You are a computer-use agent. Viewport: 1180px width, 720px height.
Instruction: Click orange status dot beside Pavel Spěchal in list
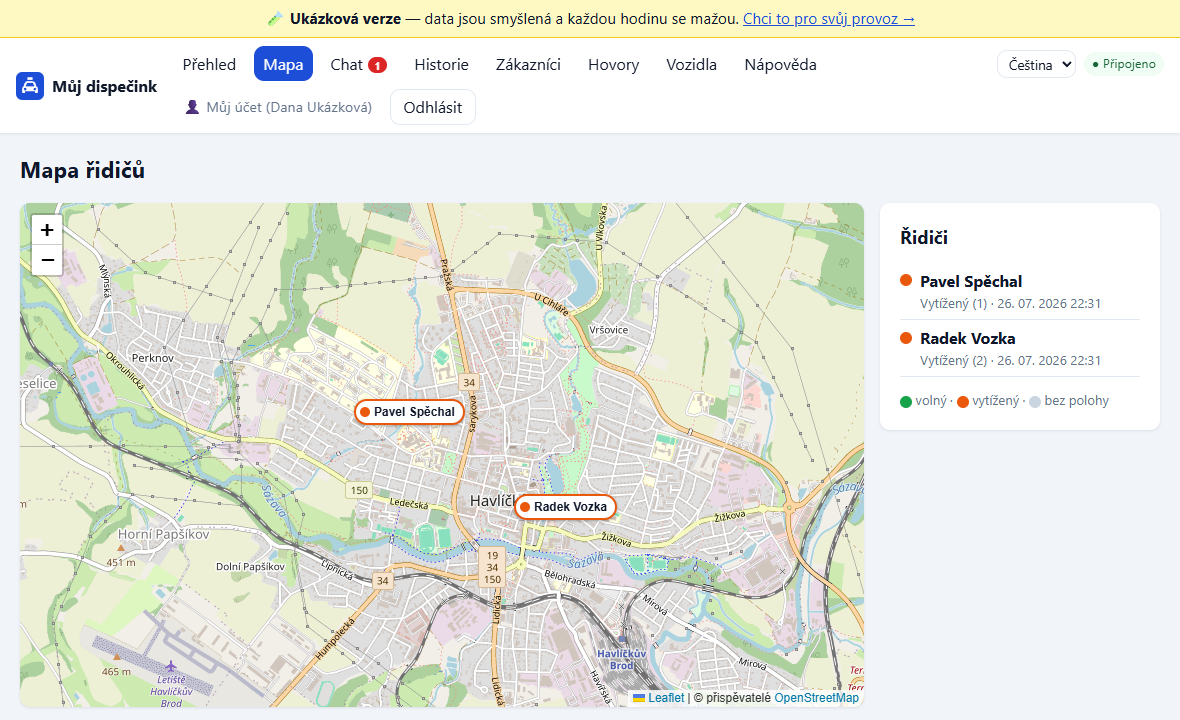[906, 281]
